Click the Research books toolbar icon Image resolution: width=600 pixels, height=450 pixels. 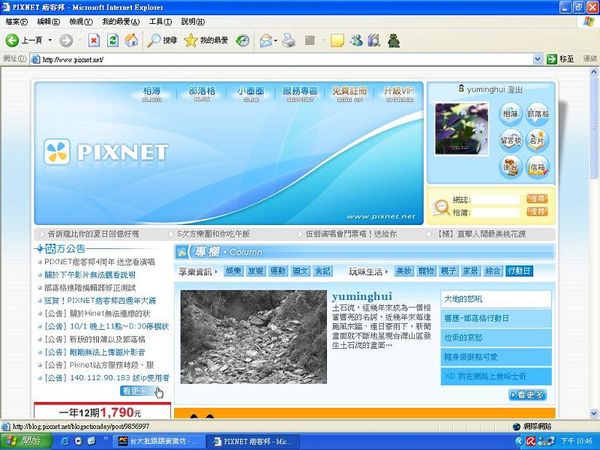pyautogui.click(x=374, y=40)
